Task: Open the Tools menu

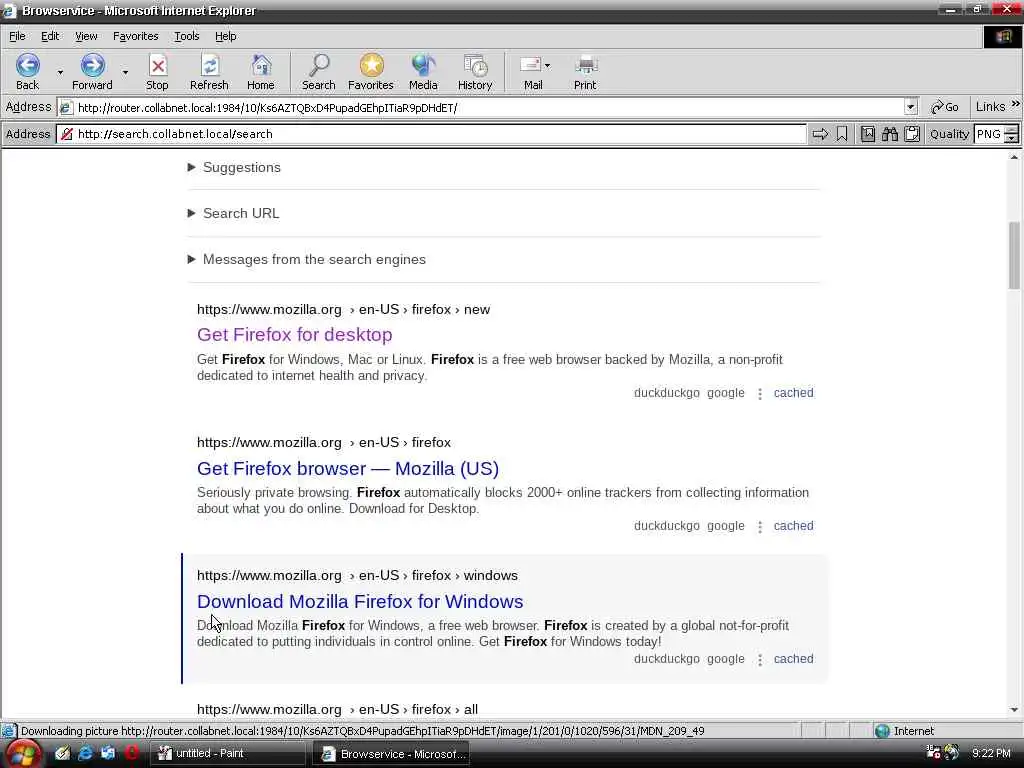Action: click(186, 36)
